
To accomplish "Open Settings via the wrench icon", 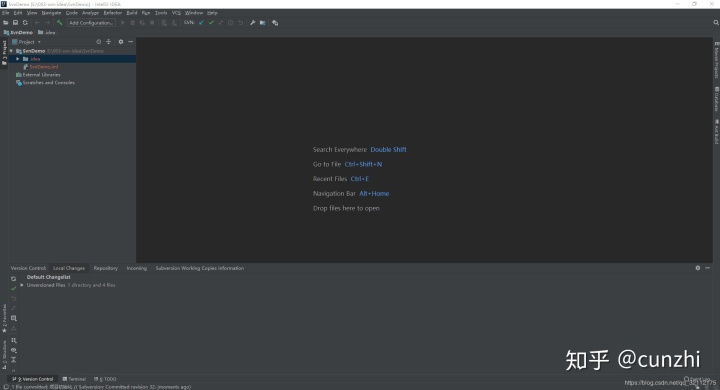I will (x=253, y=23).
